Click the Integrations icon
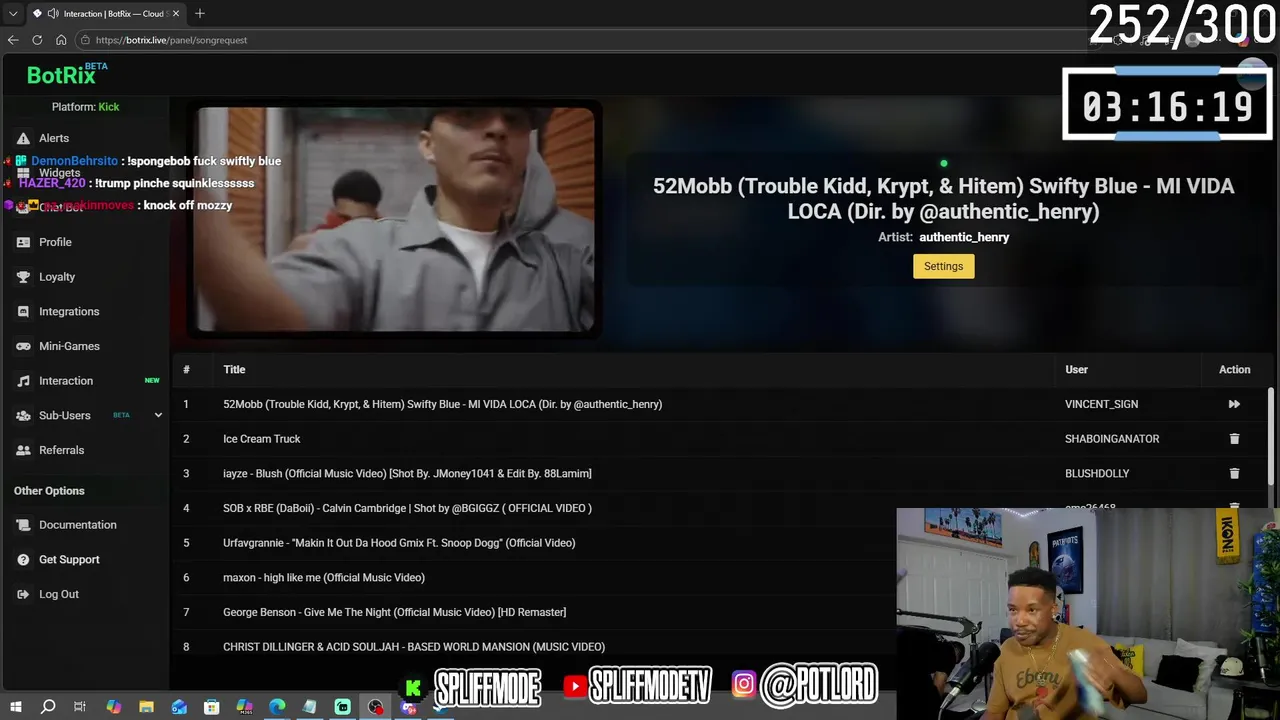Image resolution: width=1280 pixels, height=720 pixels. [x=23, y=311]
